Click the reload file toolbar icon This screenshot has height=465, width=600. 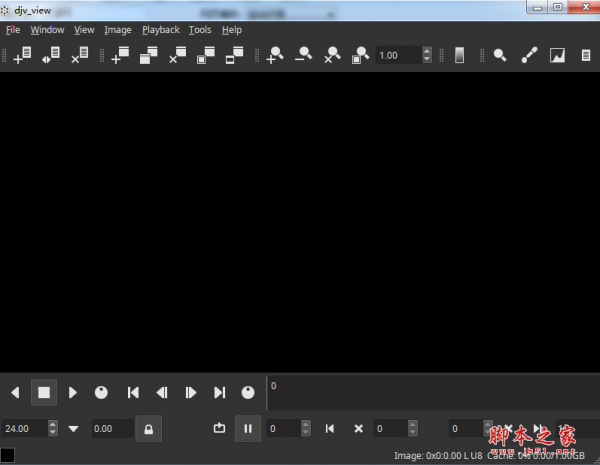51,55
